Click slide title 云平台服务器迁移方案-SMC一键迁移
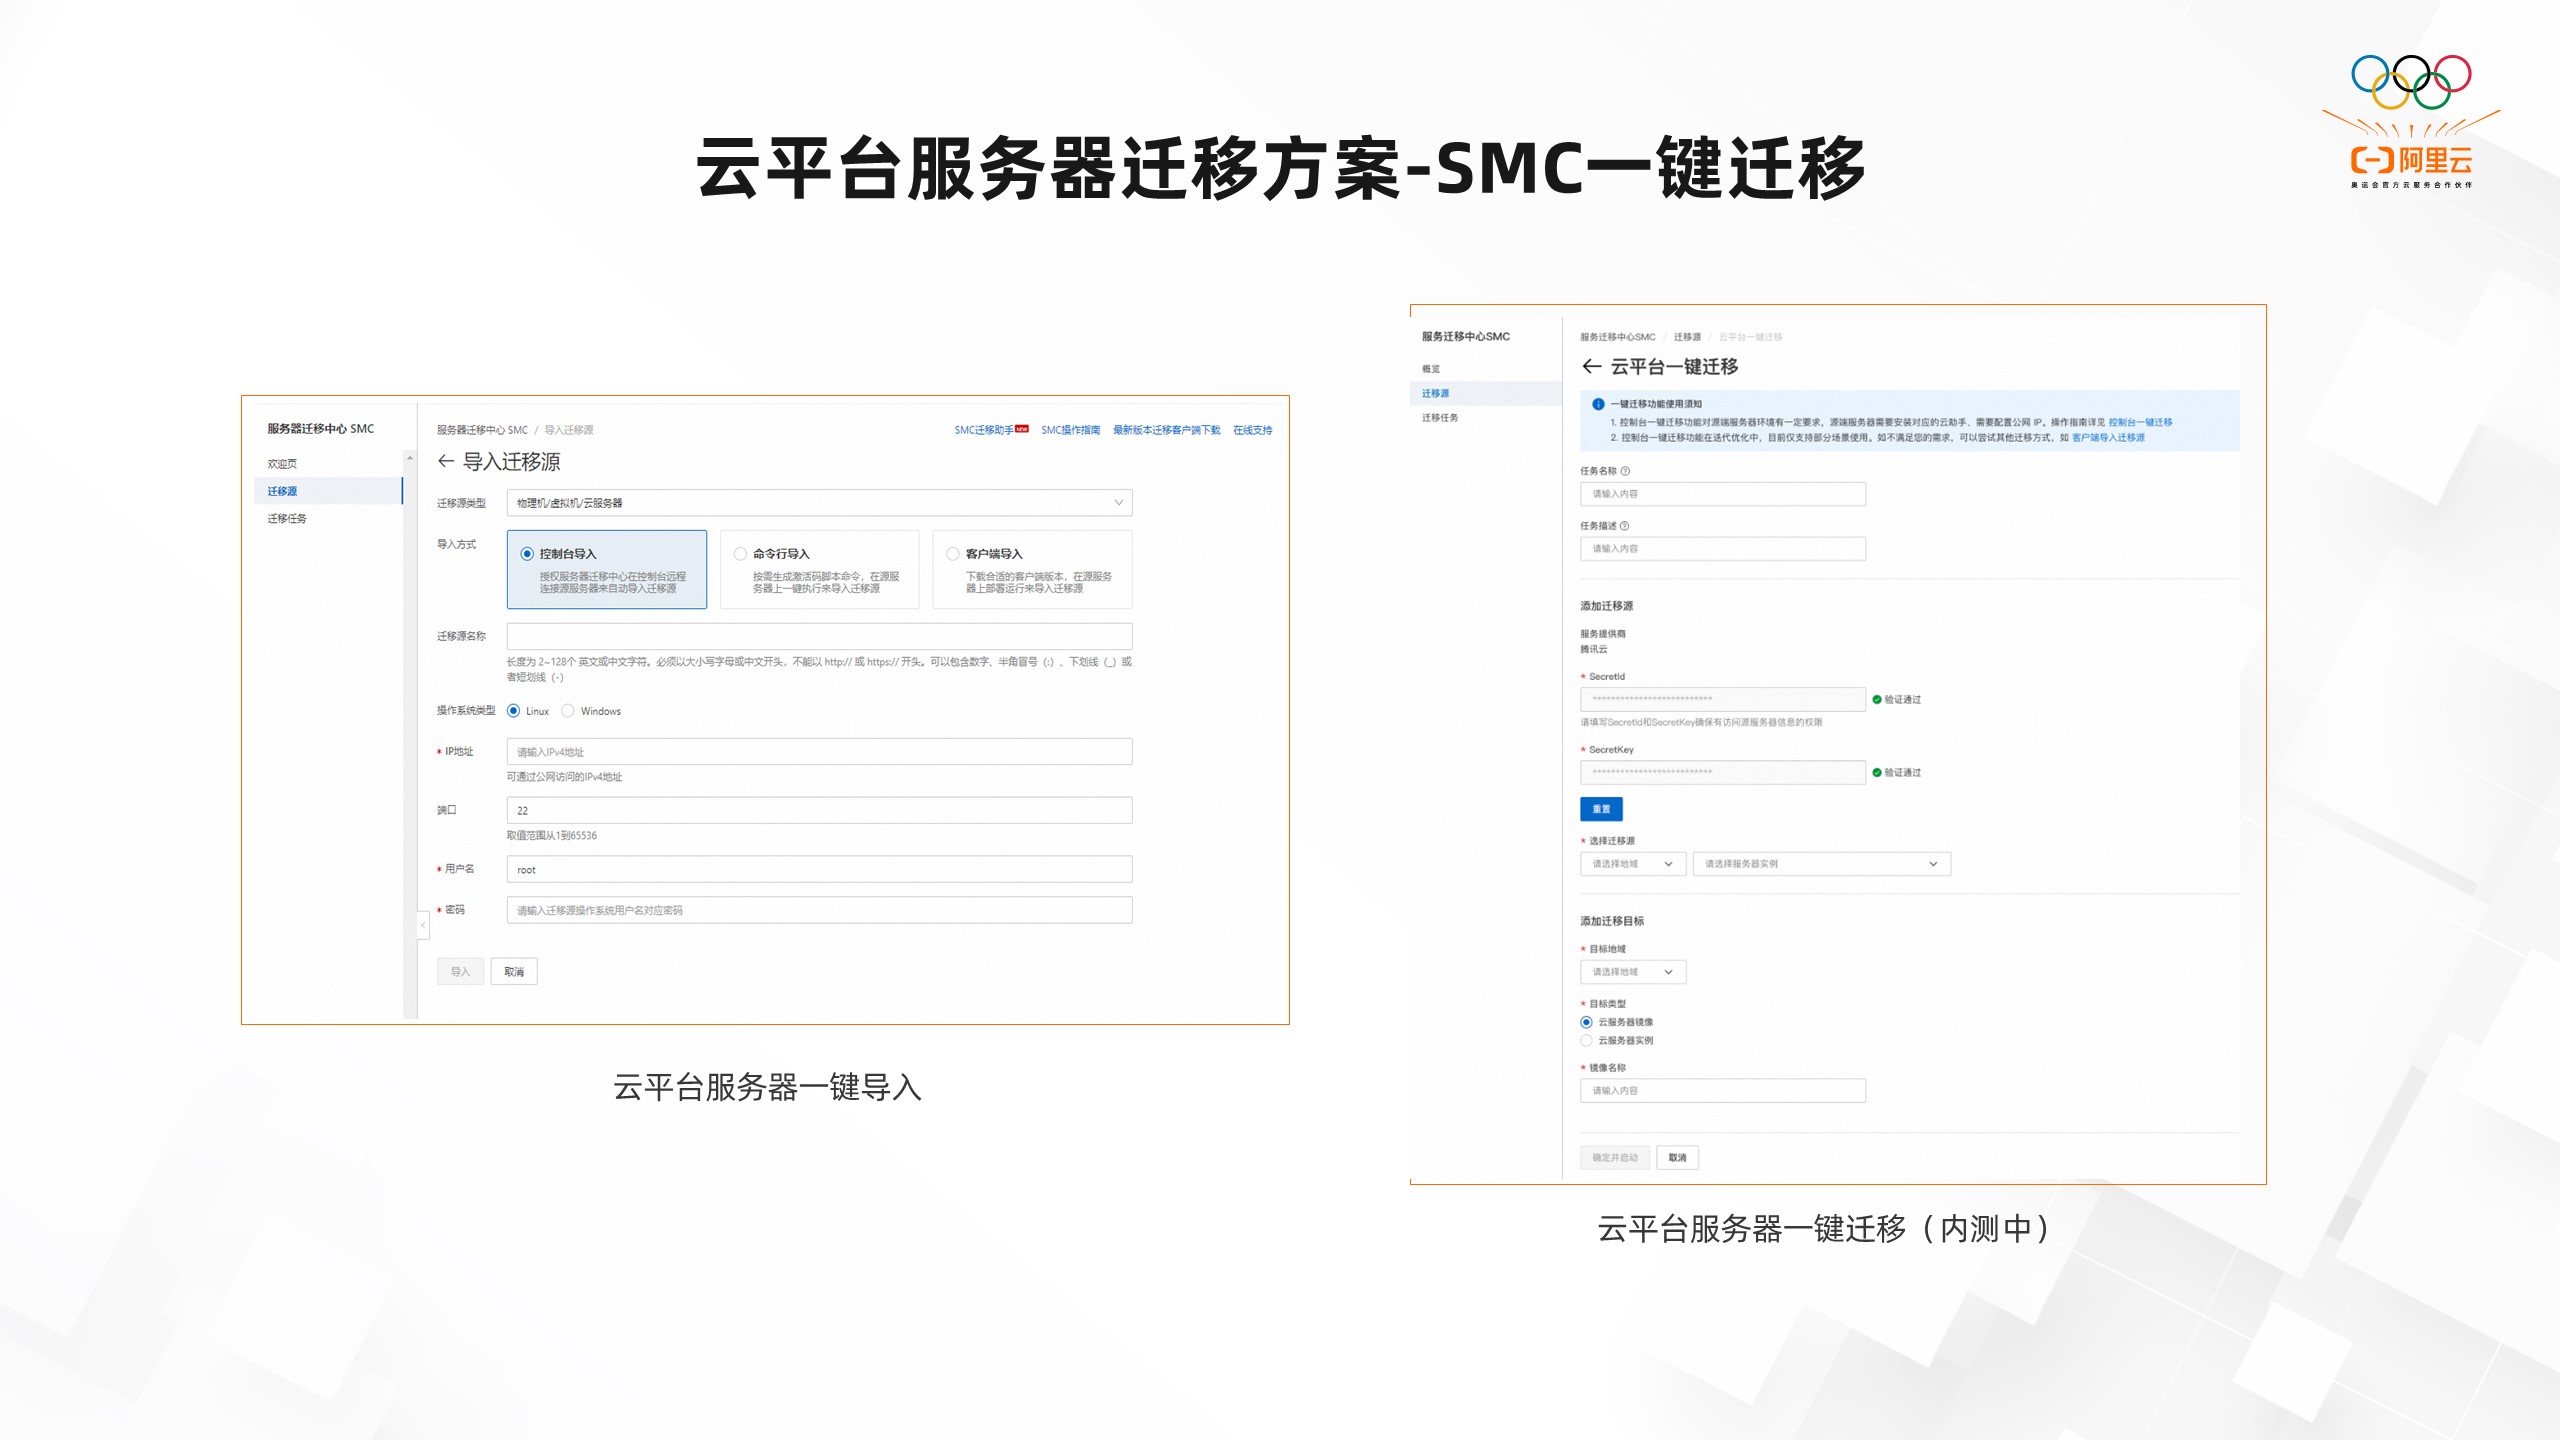 click(1281, 169)
